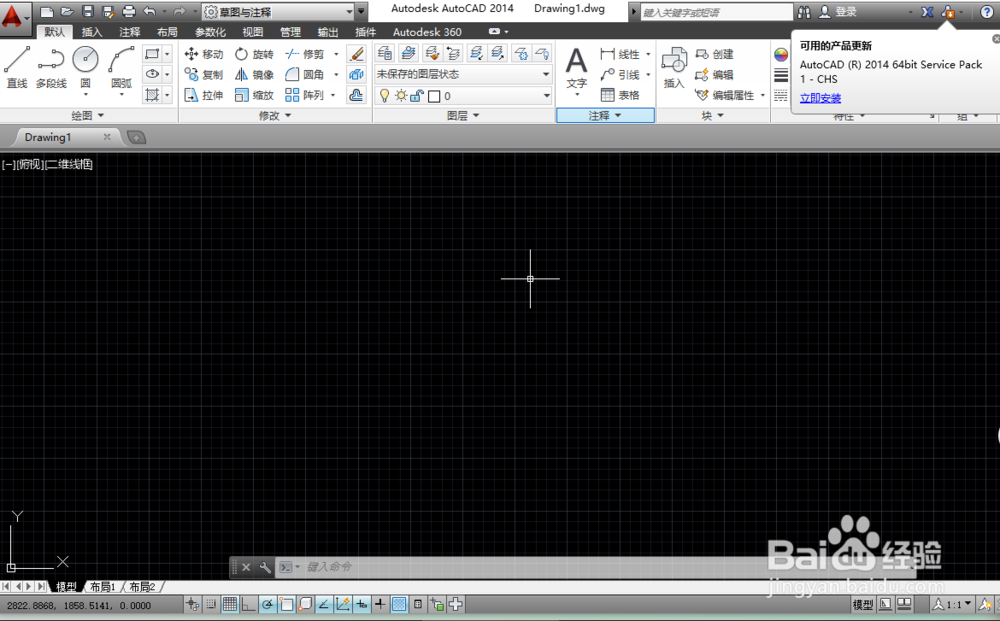The width and height of the screenshot is (1000, 621).
Task: Choose the Rotate (旋转) command
Action: click(254, 54)
